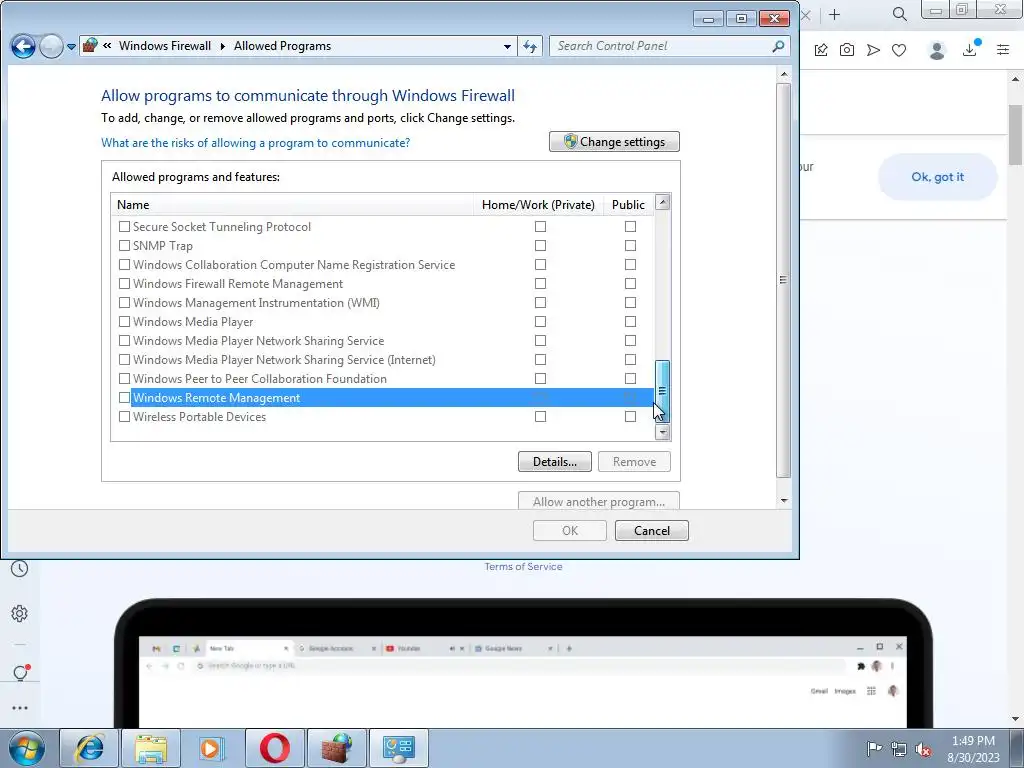1024x768 pixels.
Task: Select Windows Collaboration Computer Name Registration Service row
Action: (x=382, y=264)
